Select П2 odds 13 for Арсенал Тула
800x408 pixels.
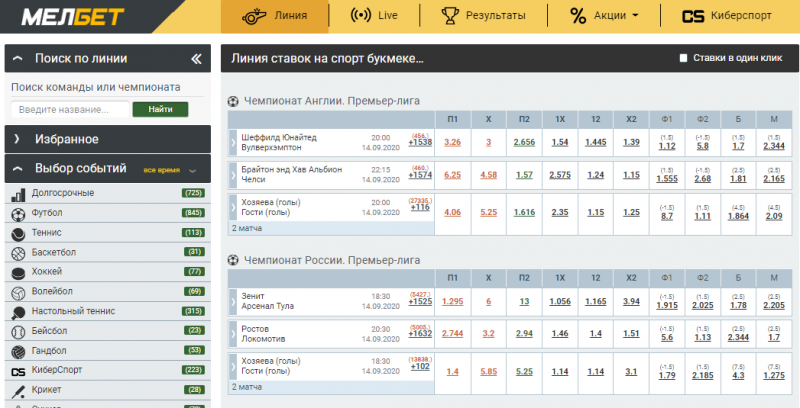[x=524, y=301]
